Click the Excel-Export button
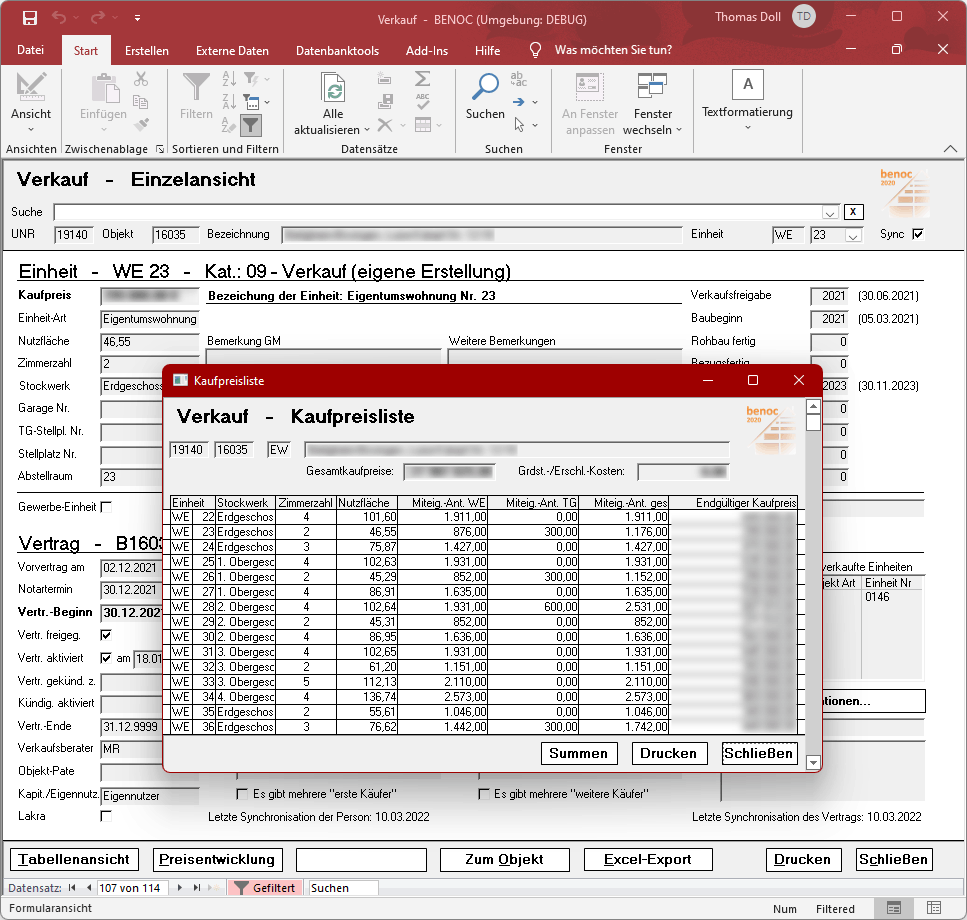The width and height of the screenshot is (967, 920). [648, 859]
